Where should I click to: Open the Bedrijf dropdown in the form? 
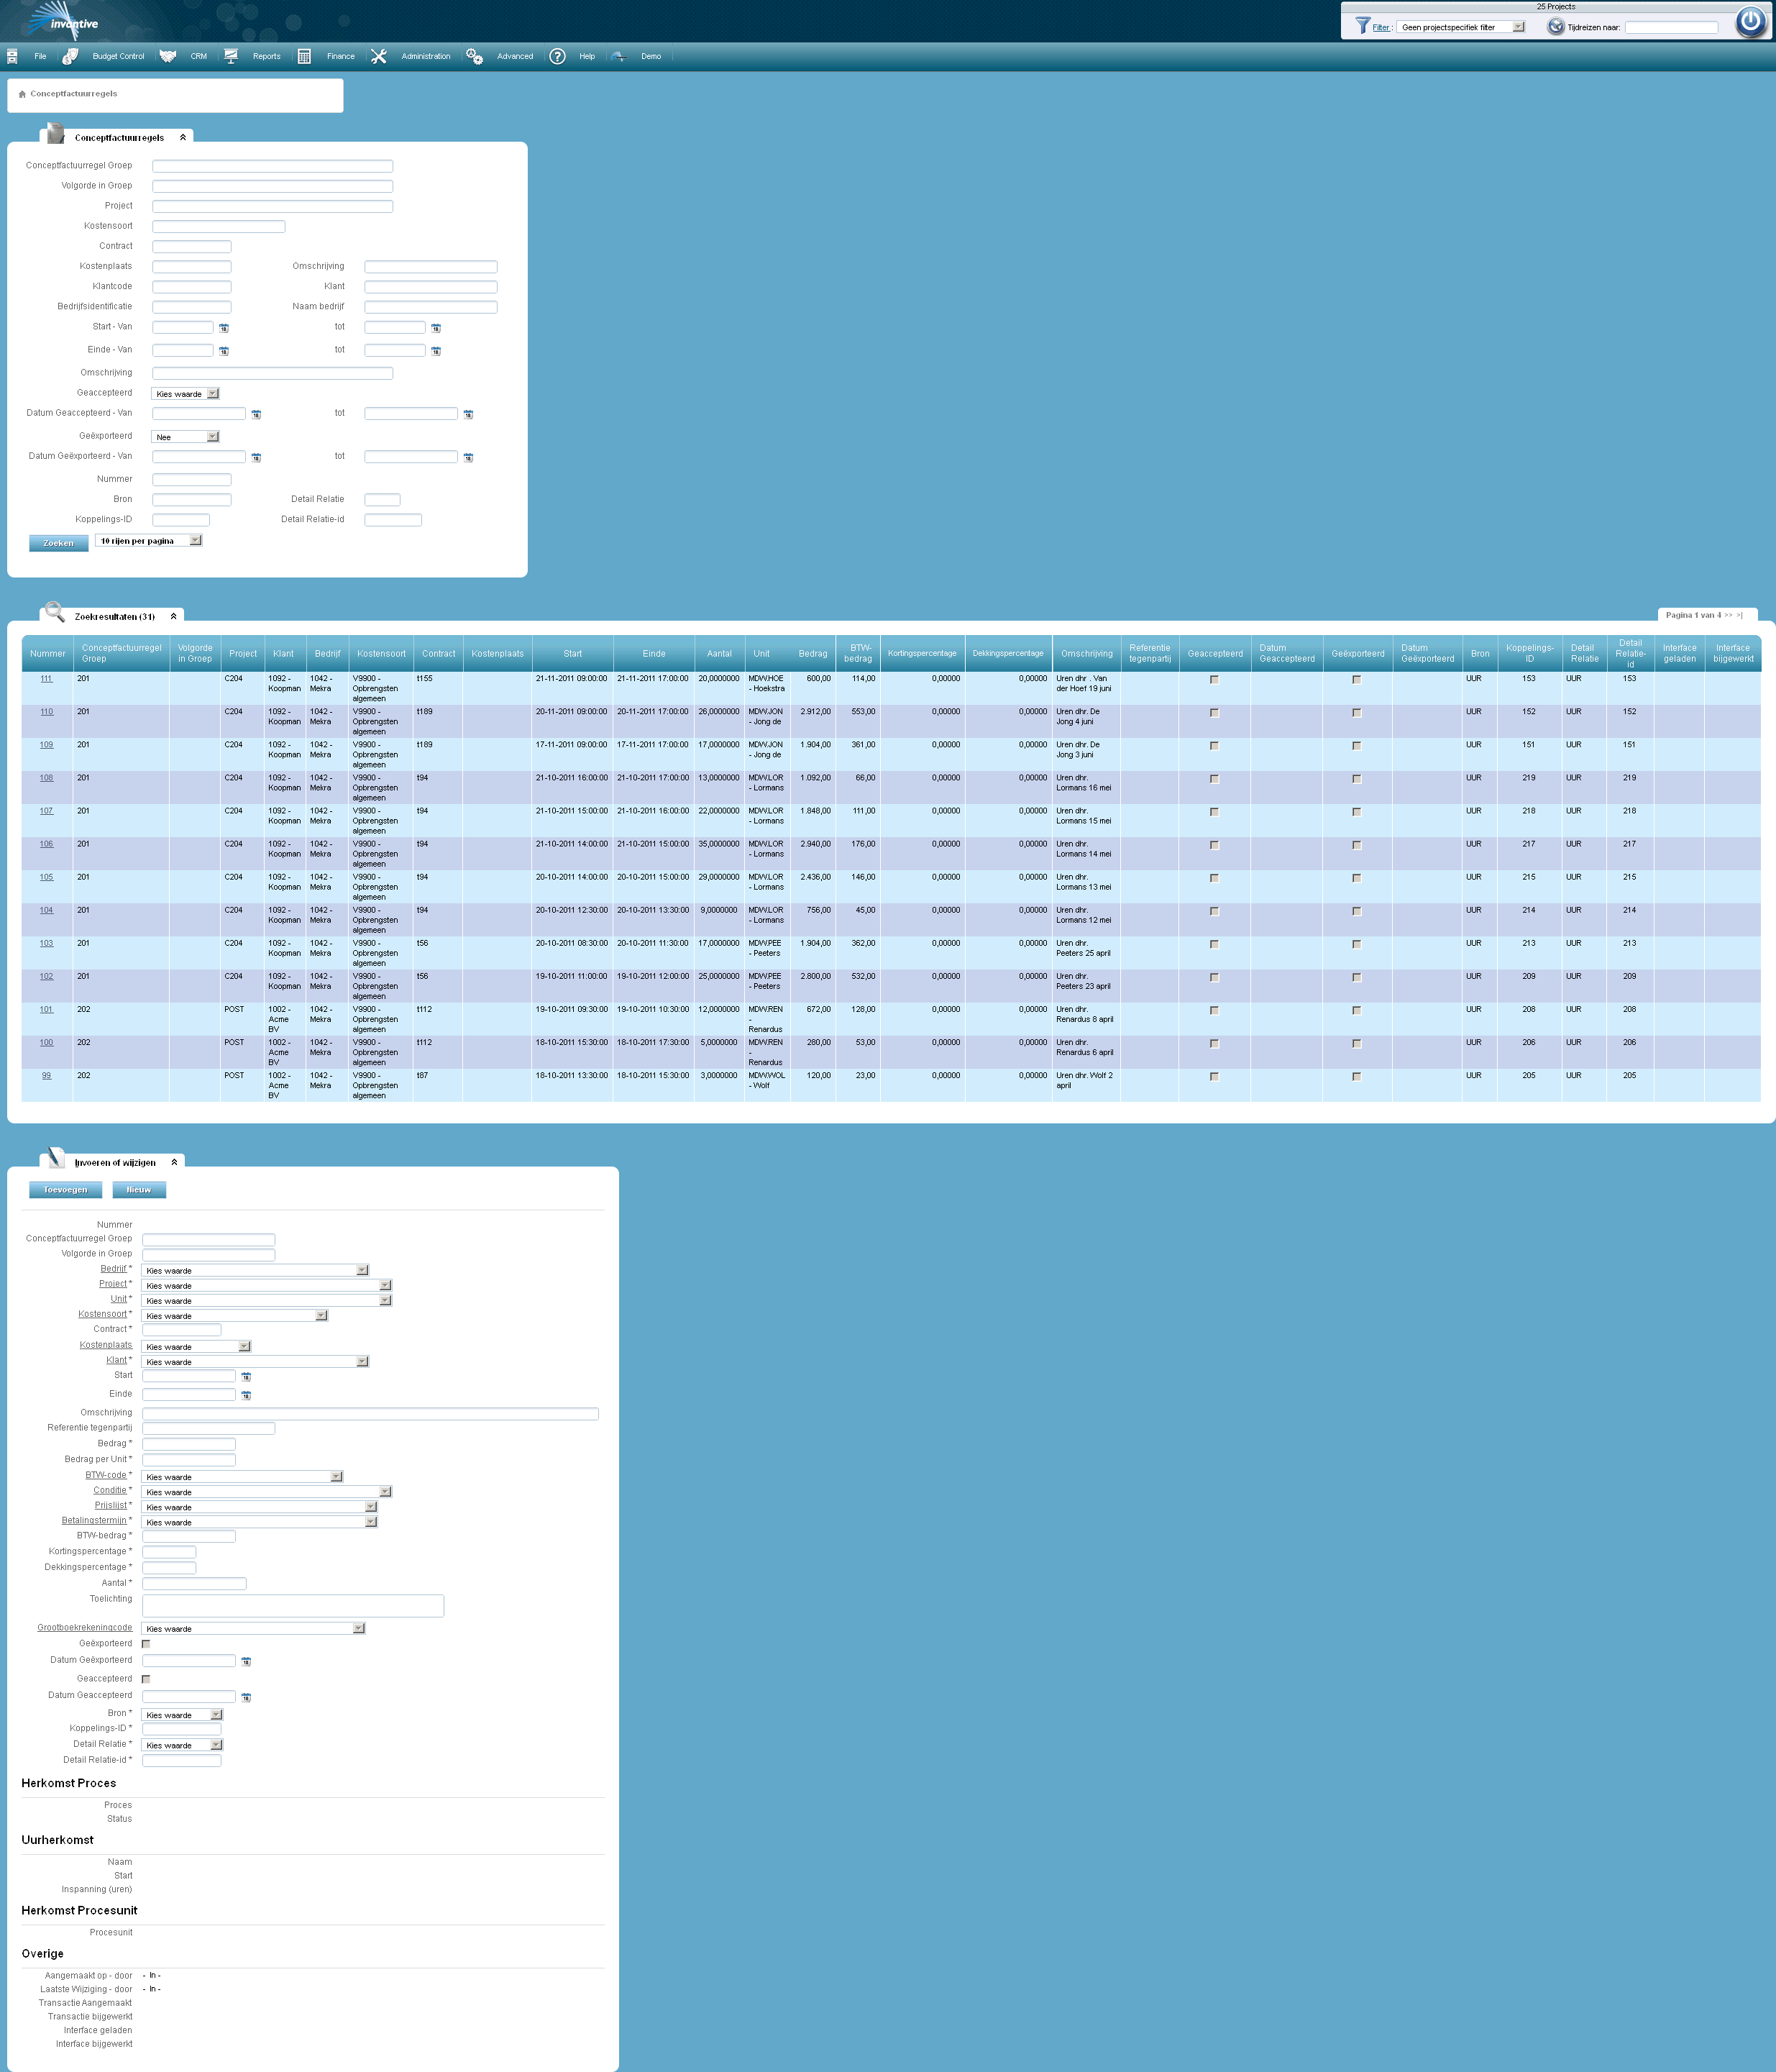tap(255, 1271)
